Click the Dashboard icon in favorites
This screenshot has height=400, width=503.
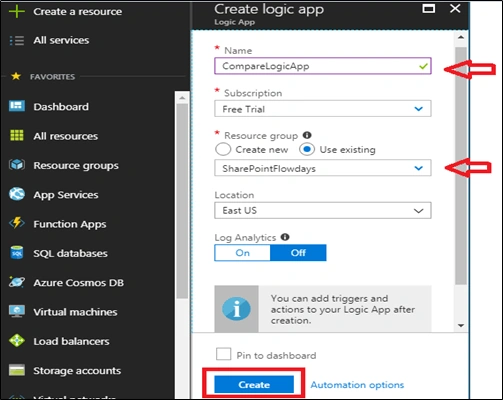pos(17,106)
